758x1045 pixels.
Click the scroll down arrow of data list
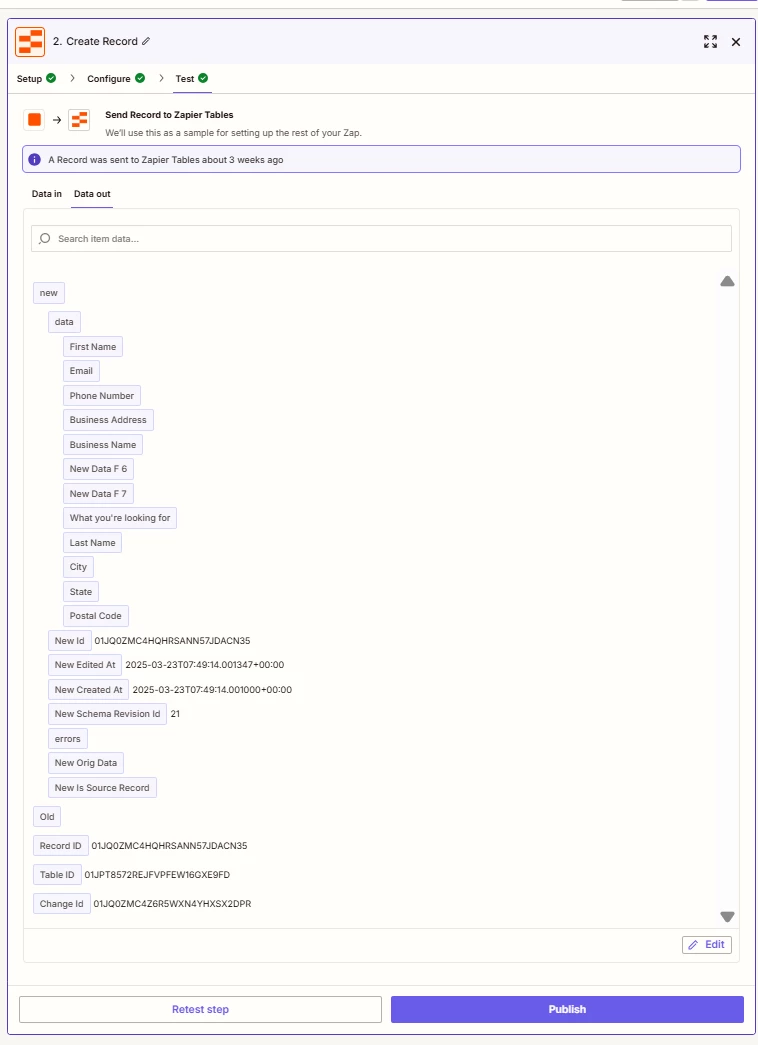tap(727, 917)
